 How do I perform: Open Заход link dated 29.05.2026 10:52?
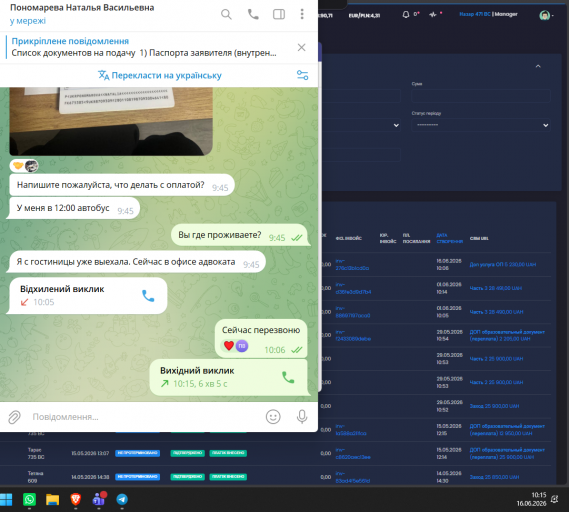[x=494, y=406]
